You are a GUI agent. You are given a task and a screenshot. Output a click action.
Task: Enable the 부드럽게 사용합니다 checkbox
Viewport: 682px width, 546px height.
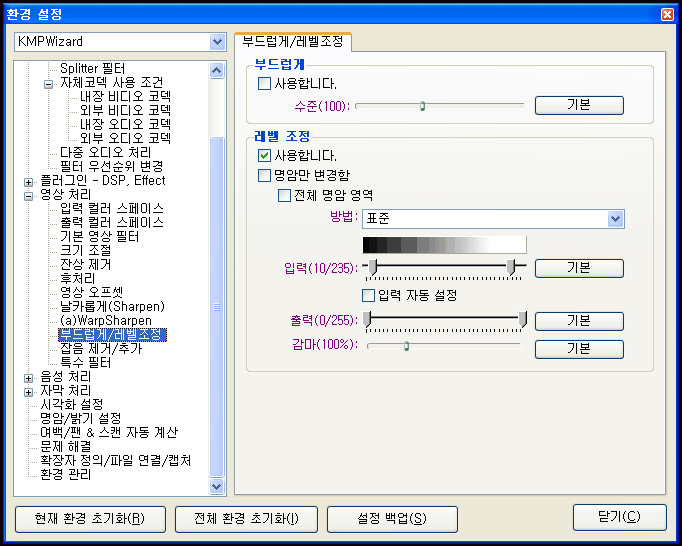coord(265,84)
